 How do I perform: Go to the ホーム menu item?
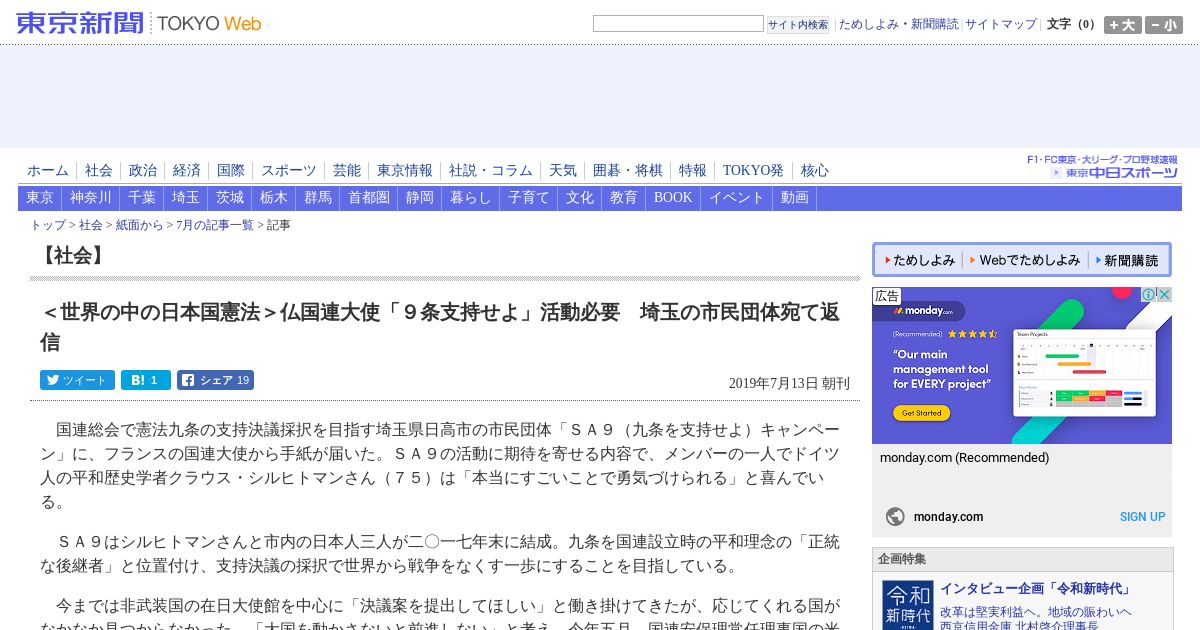point(48,171)
